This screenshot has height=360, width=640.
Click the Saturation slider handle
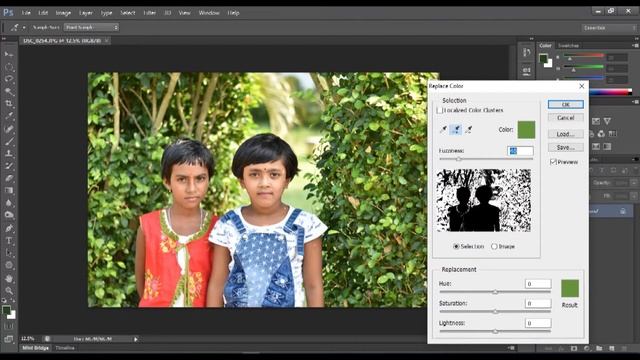click(x=495, y=312)
